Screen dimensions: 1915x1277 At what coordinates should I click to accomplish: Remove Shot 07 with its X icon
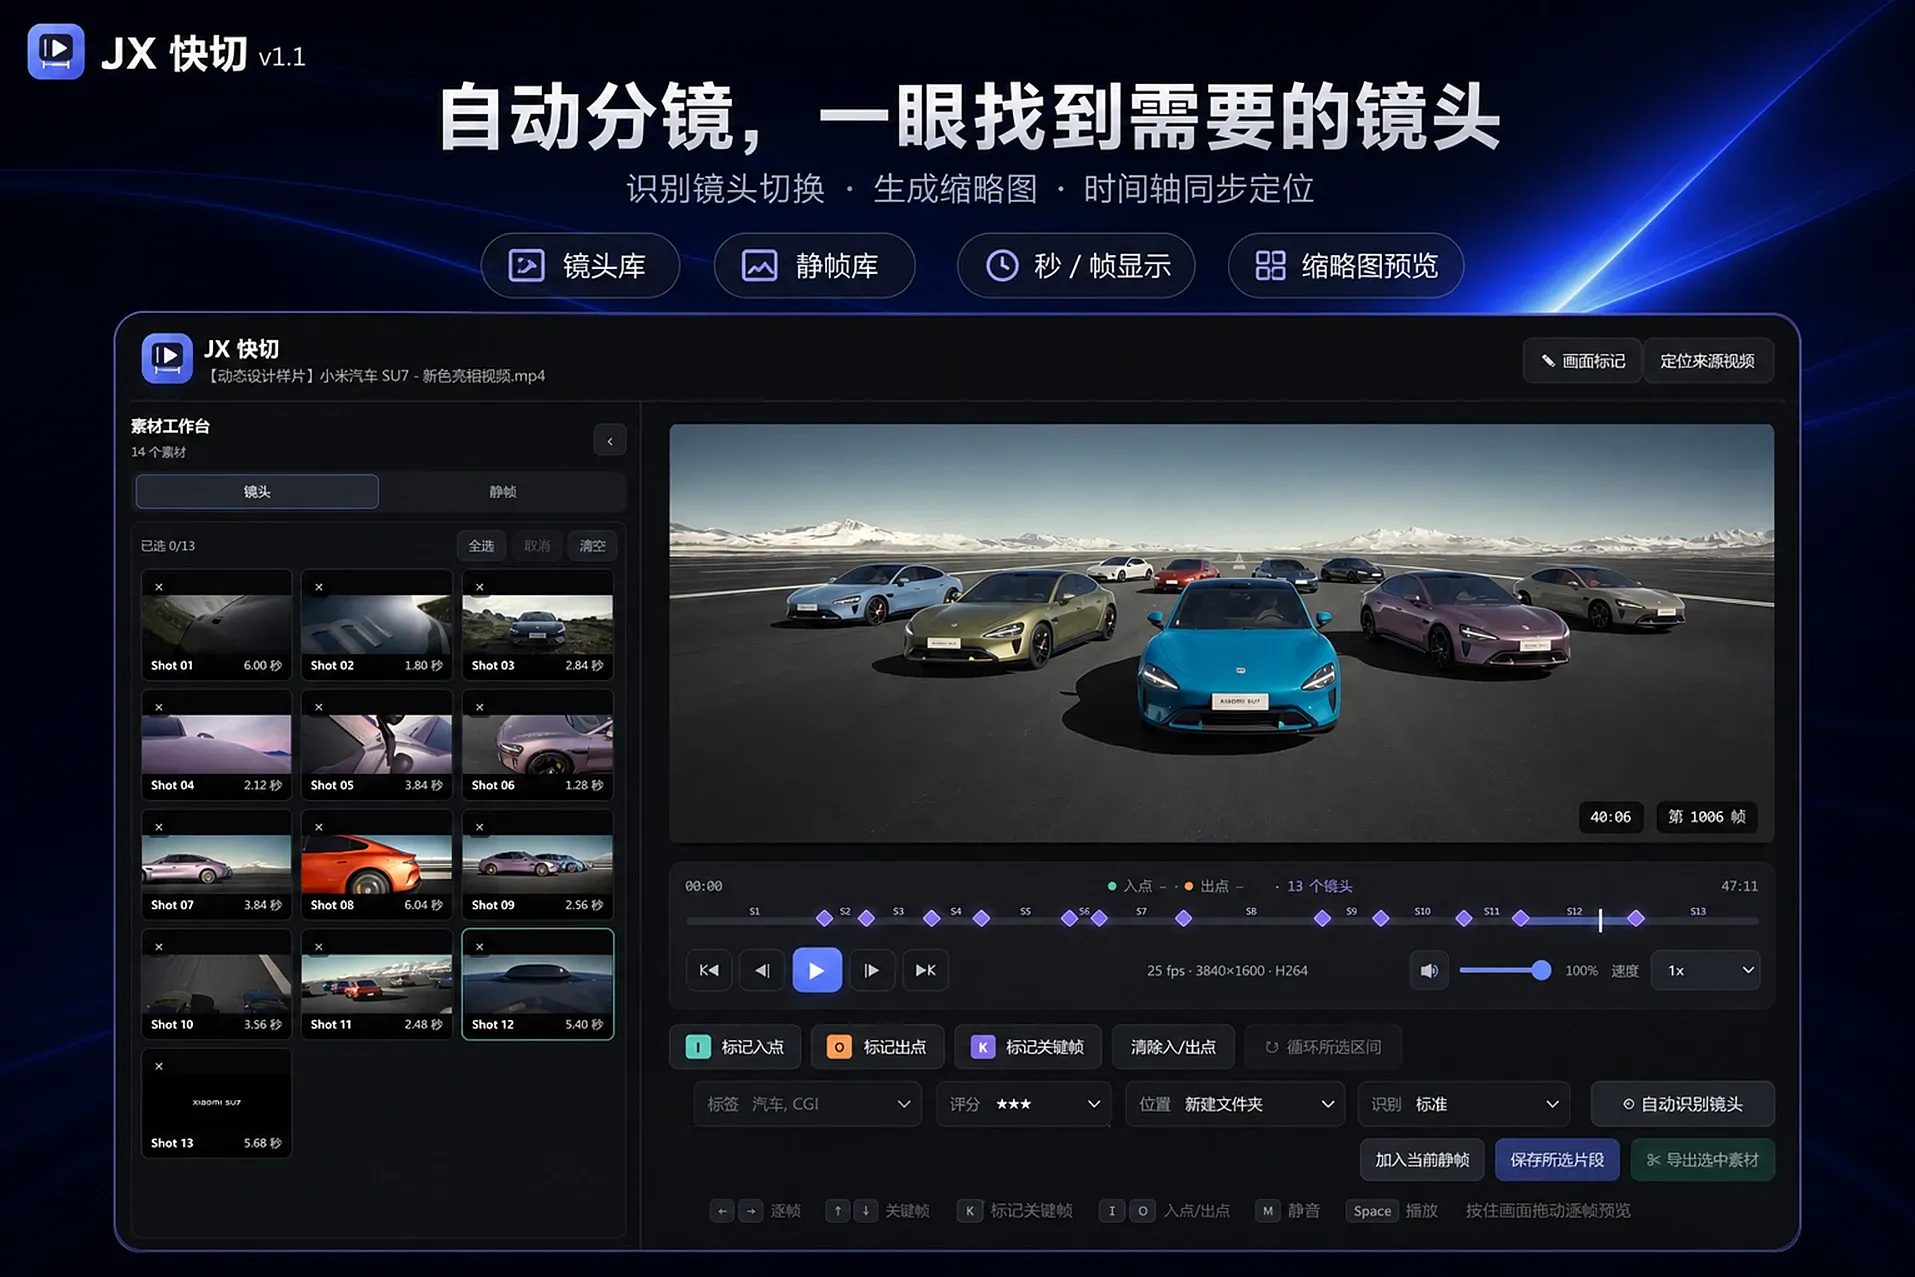tap(159, 827)
